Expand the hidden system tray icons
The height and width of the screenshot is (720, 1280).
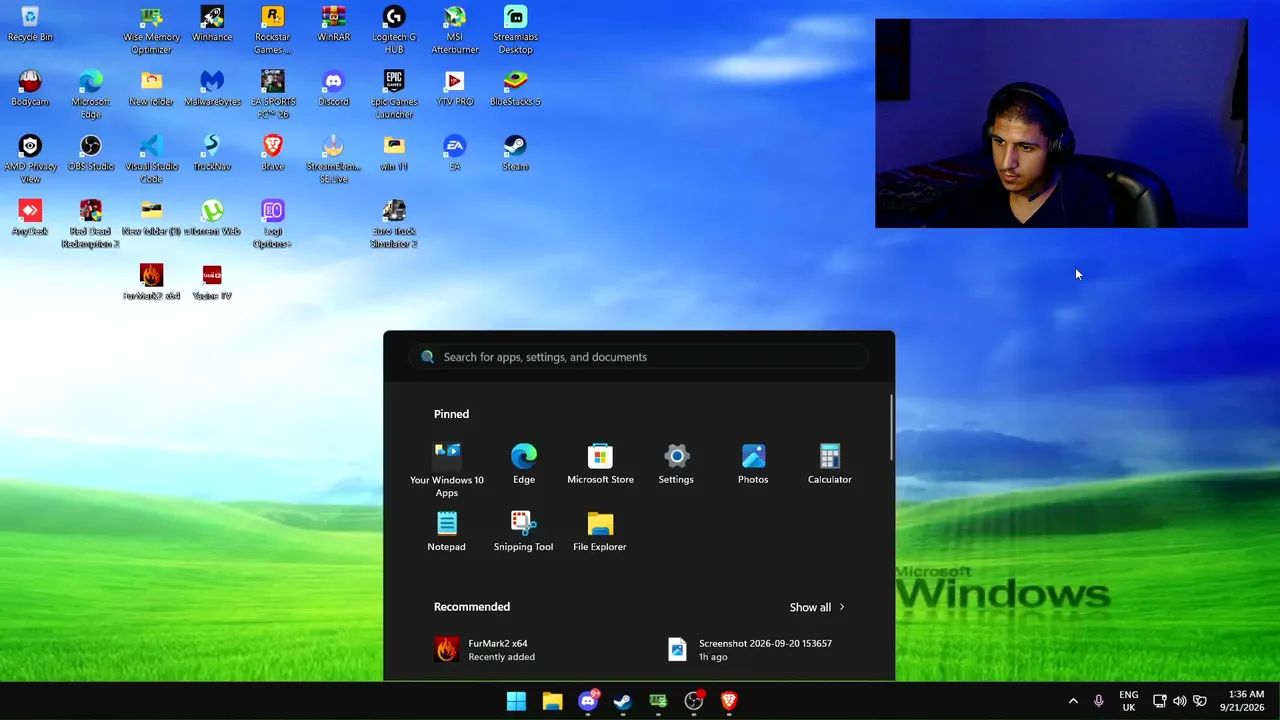[x=1073, y=701]
